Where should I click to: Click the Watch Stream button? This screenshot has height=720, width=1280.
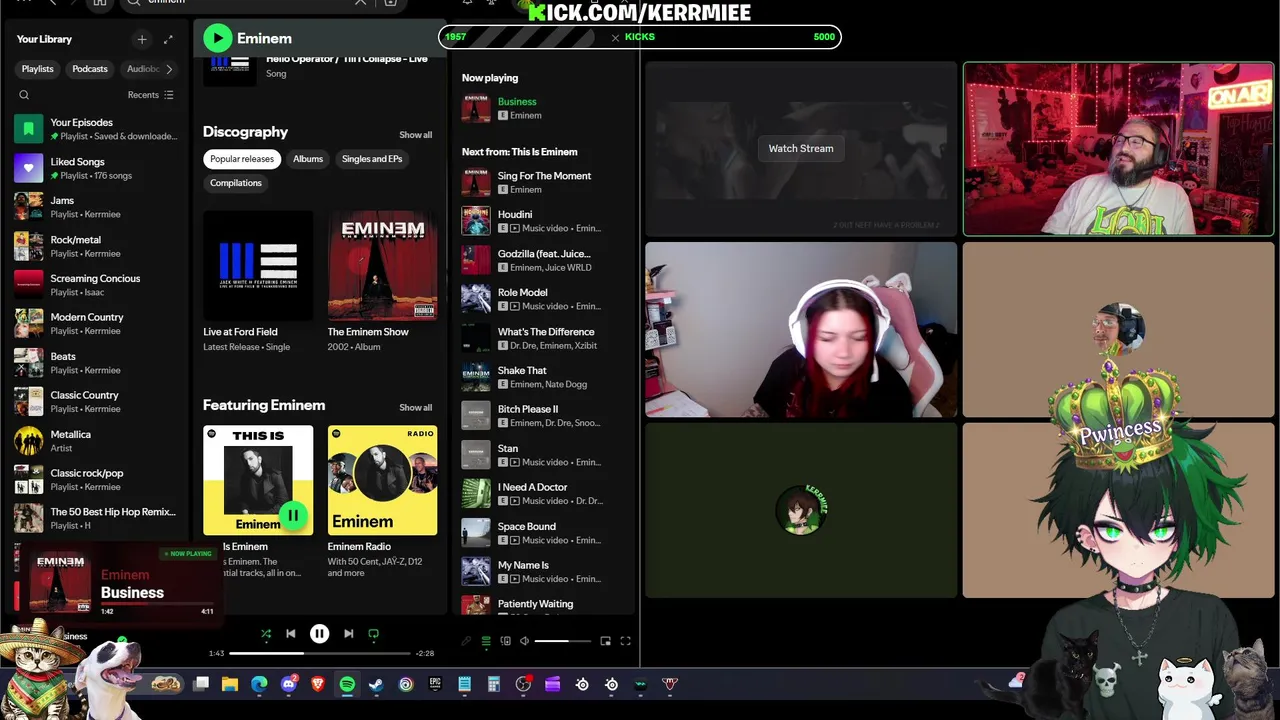pos(801,148)
